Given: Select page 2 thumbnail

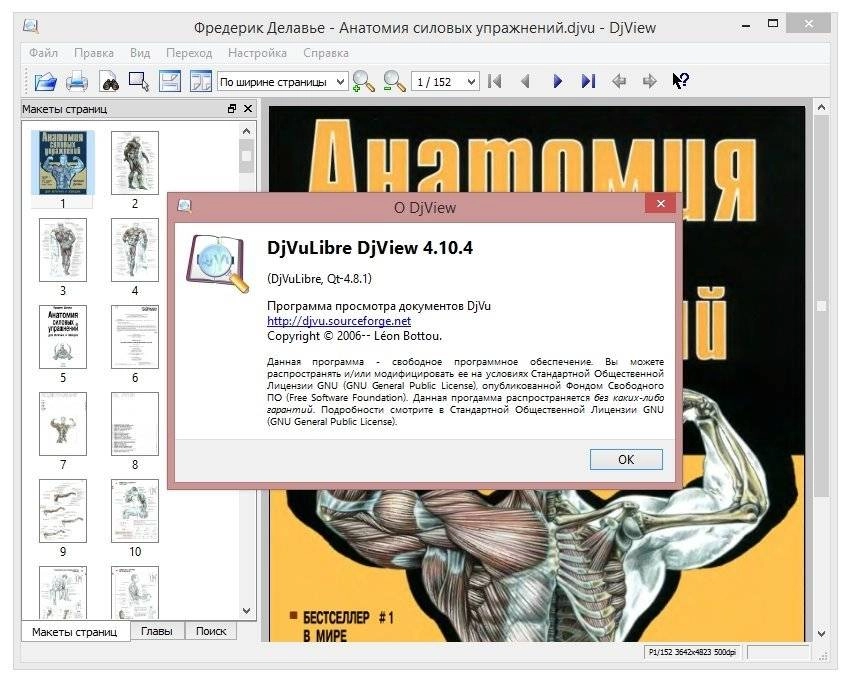Looking at the screenshot, I should pos(135,162).
